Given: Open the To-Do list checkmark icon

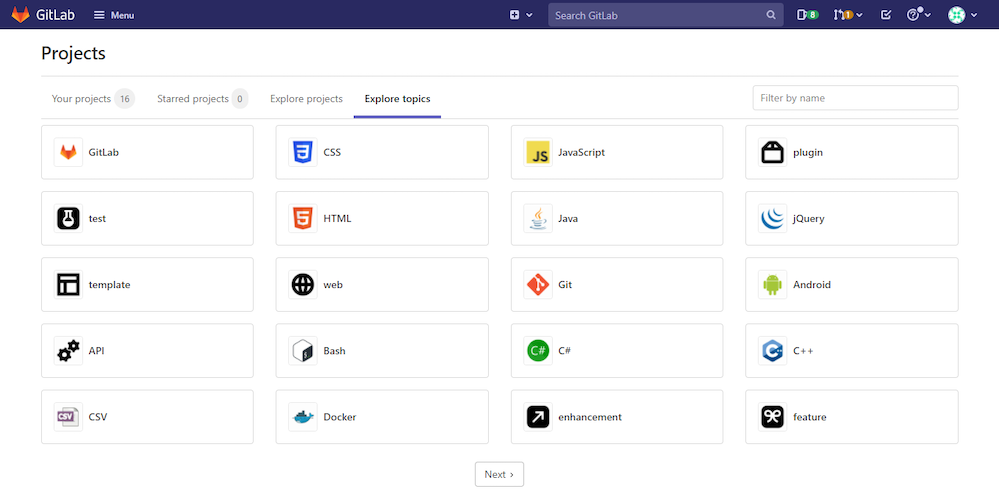Looking at the screenshot, I should coord(886,15).
